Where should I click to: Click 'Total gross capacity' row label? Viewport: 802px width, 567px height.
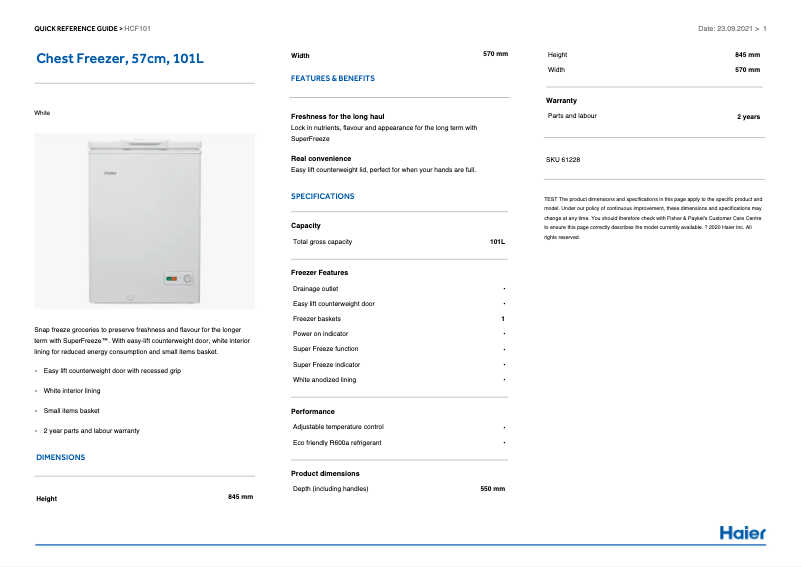[x=322, y=242]
